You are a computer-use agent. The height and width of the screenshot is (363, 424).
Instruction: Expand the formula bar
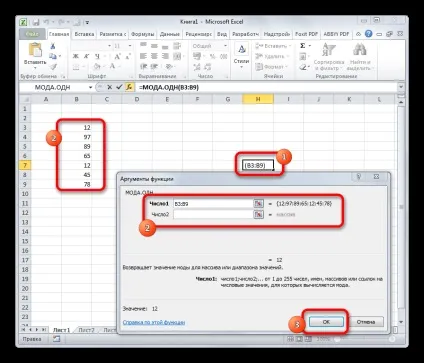point(401,87)
